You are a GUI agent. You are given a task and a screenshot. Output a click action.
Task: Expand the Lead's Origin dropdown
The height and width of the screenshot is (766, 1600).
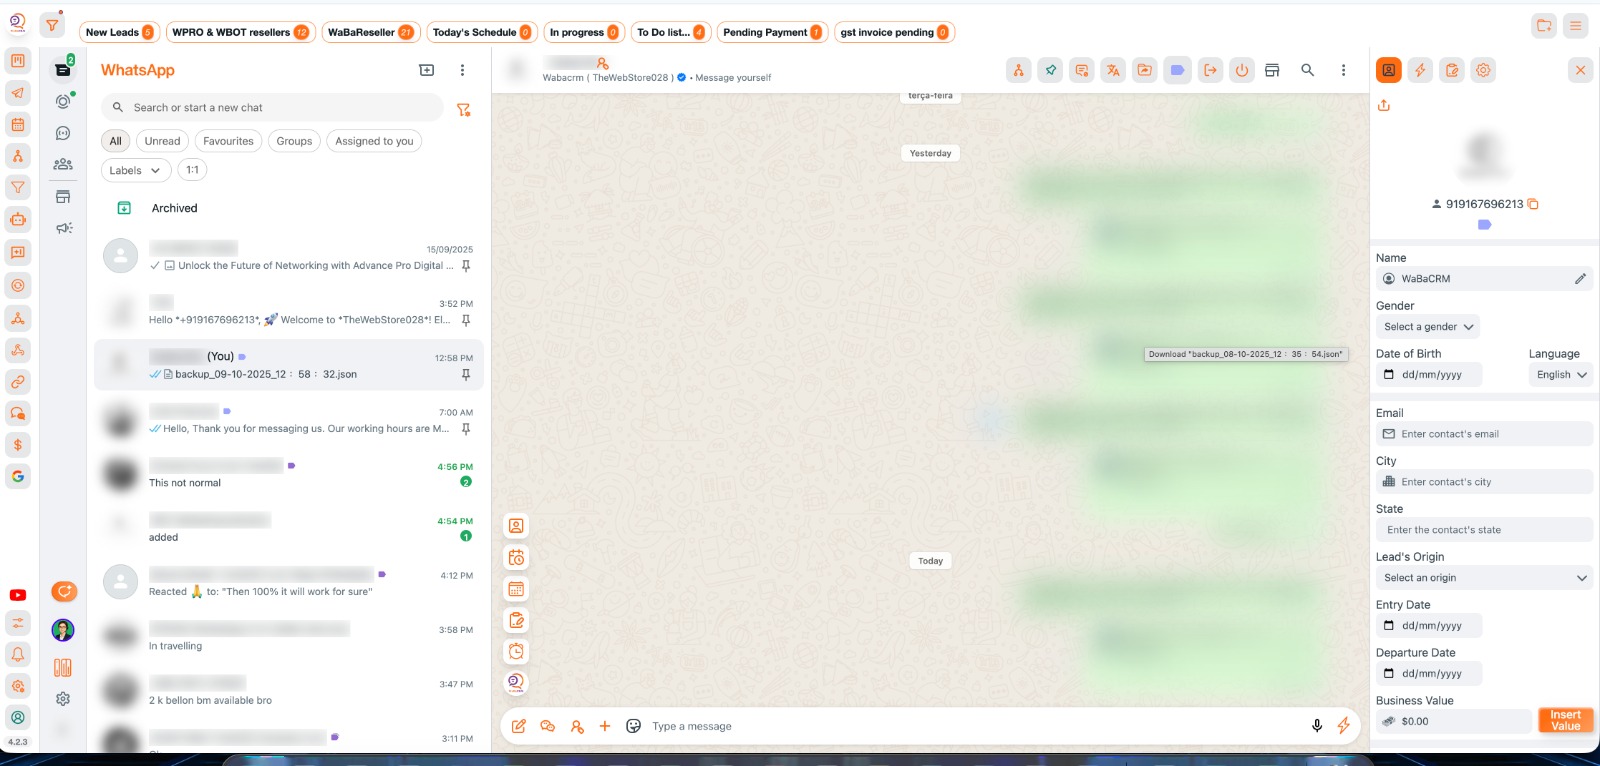(1483, 578)
